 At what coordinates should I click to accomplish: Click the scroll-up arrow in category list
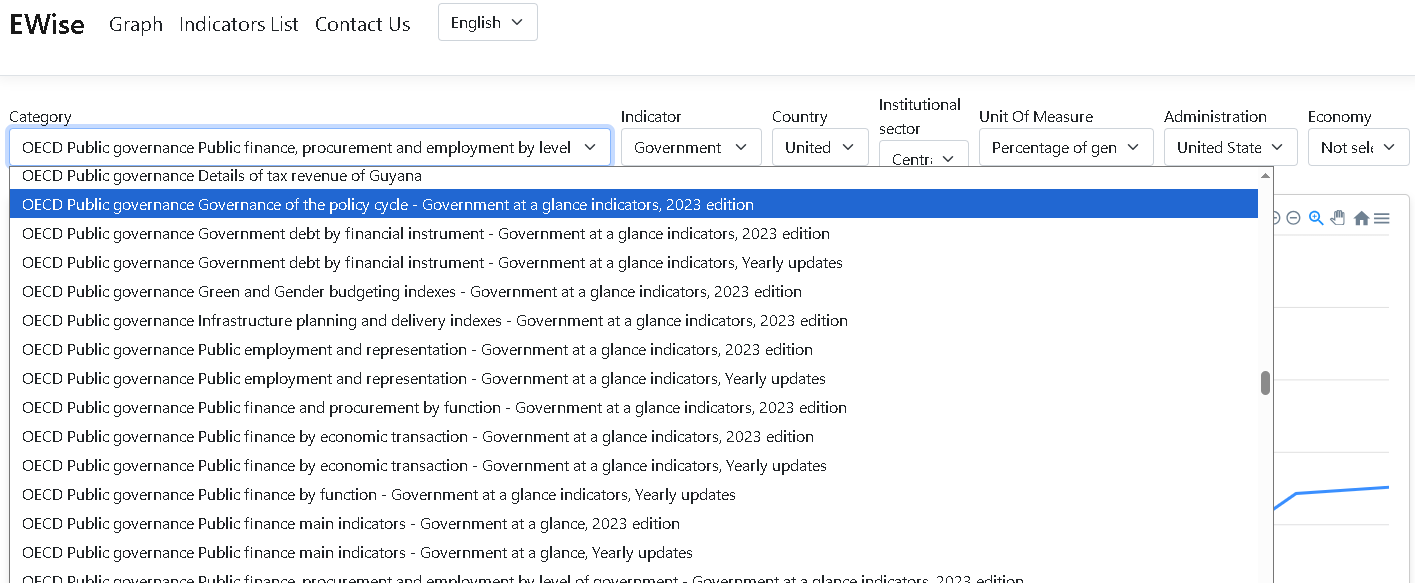click(1265, 175)
